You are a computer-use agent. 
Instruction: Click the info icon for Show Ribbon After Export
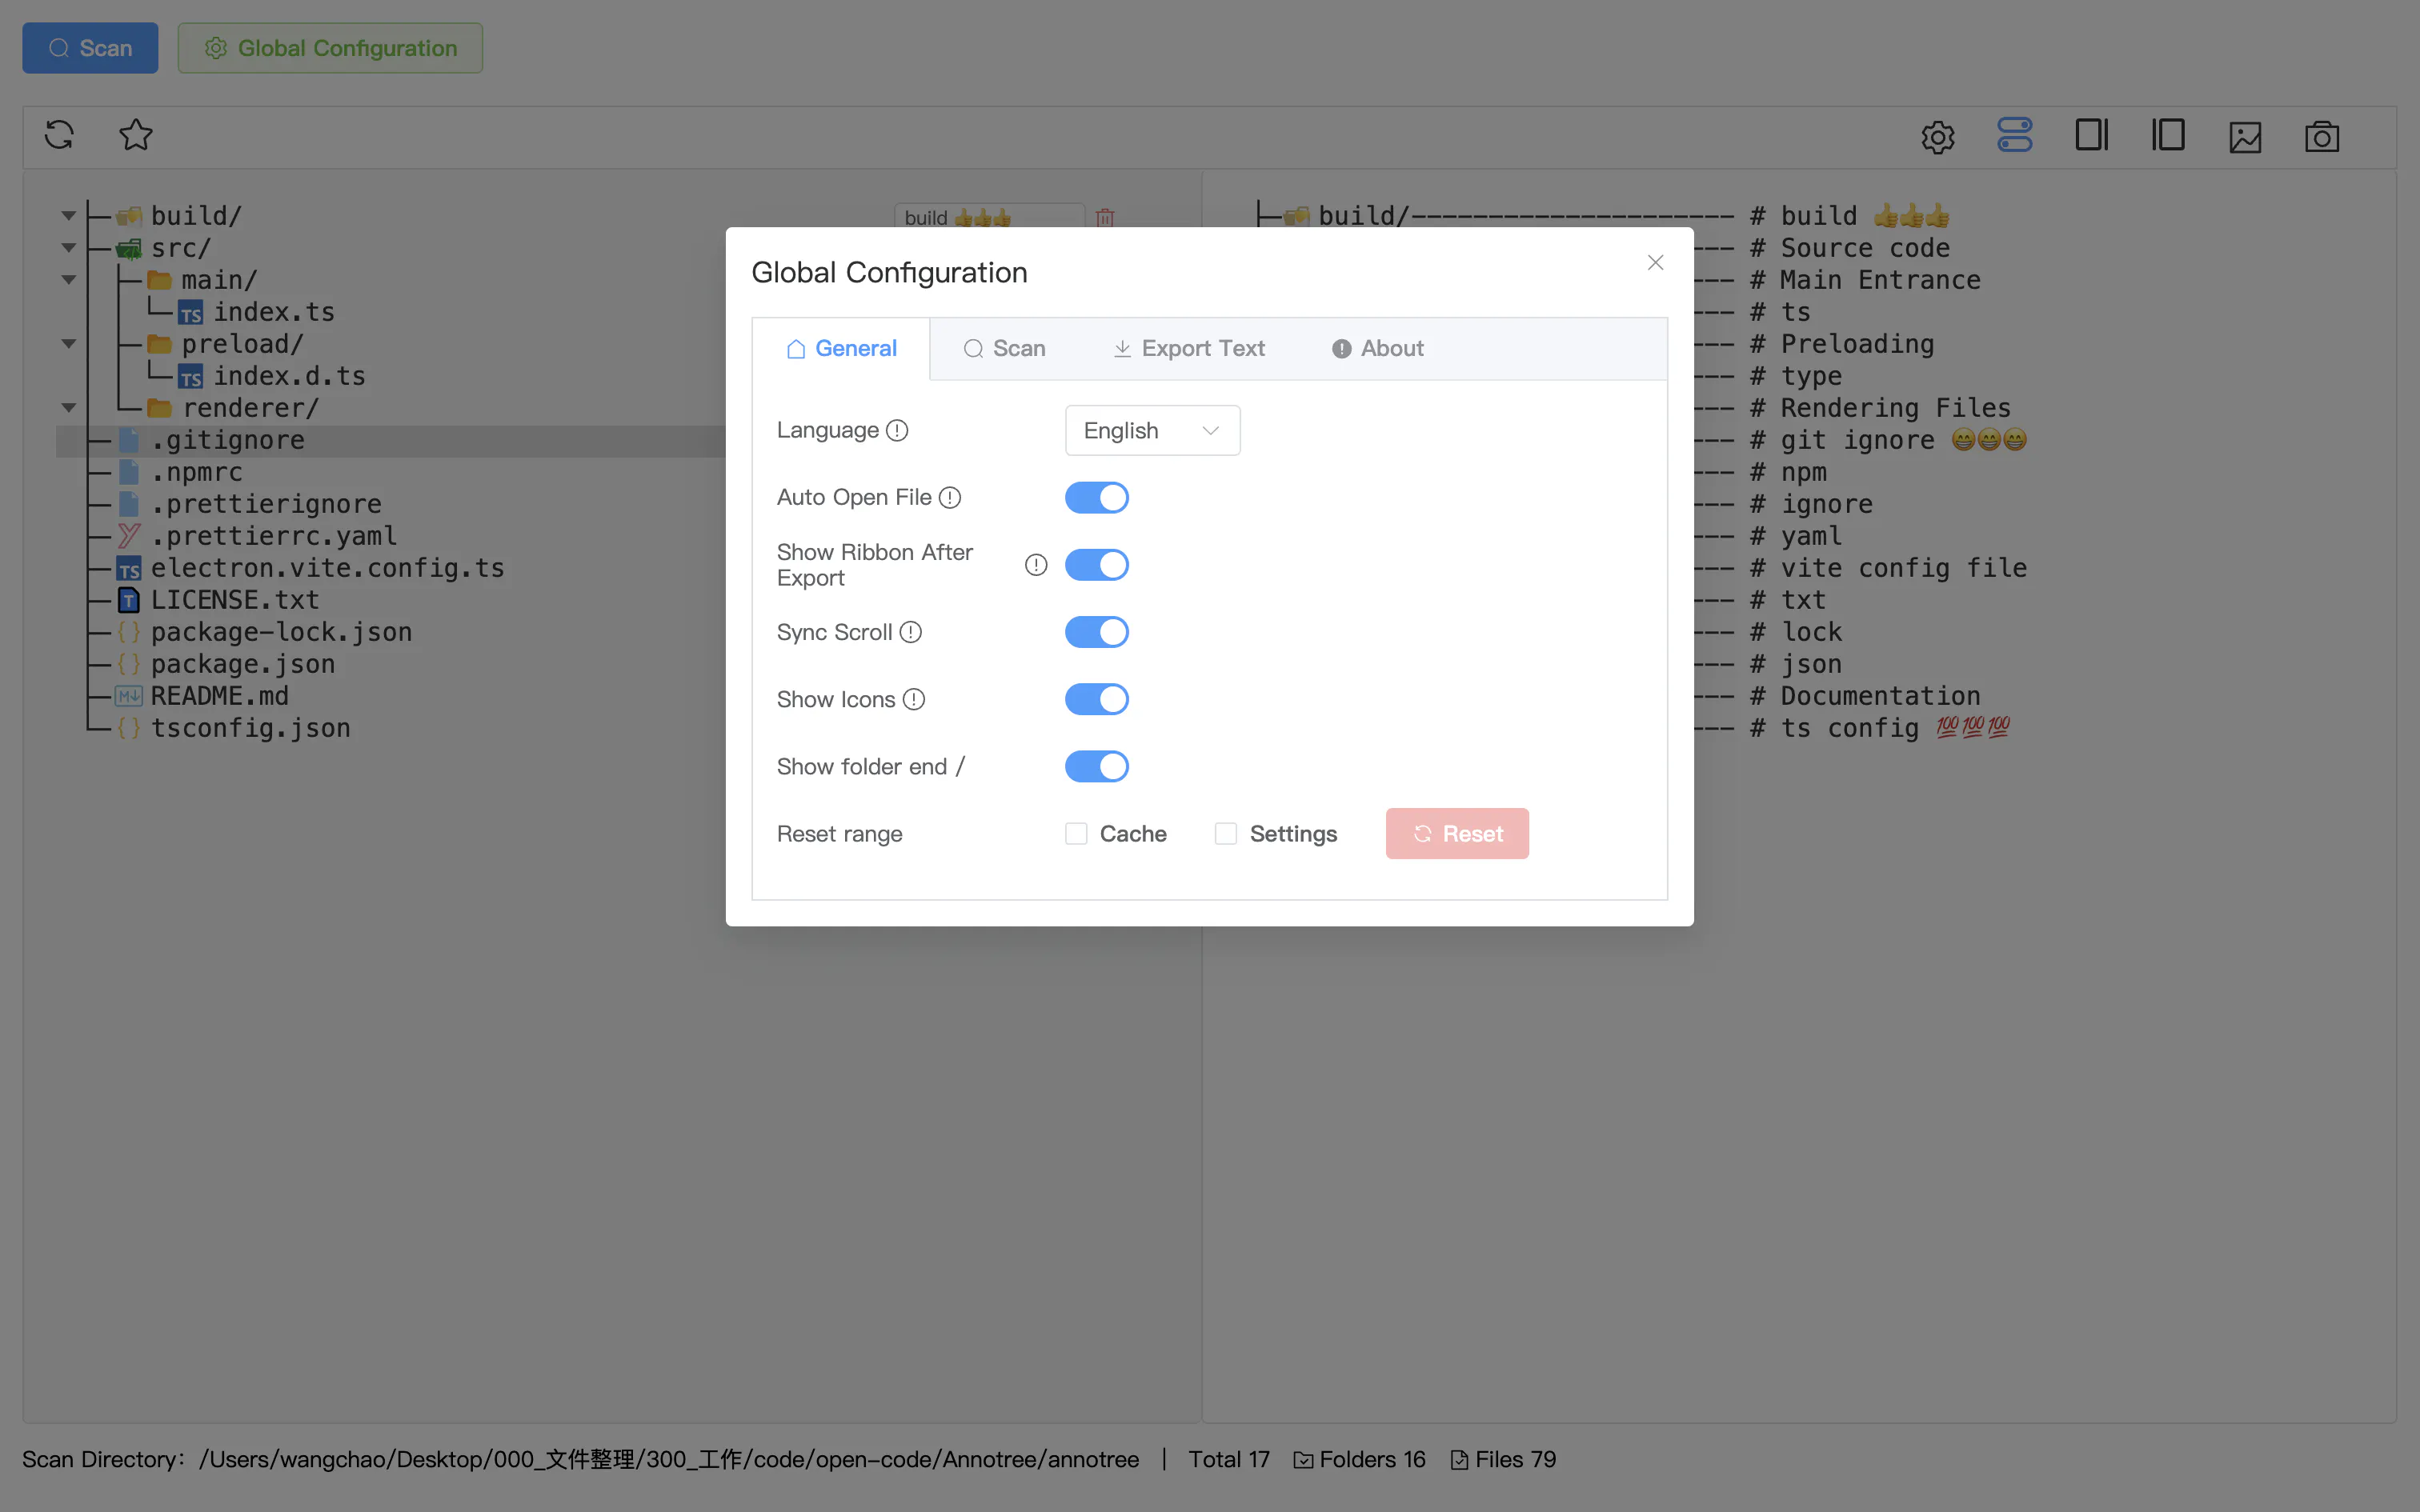point(1036,565)
